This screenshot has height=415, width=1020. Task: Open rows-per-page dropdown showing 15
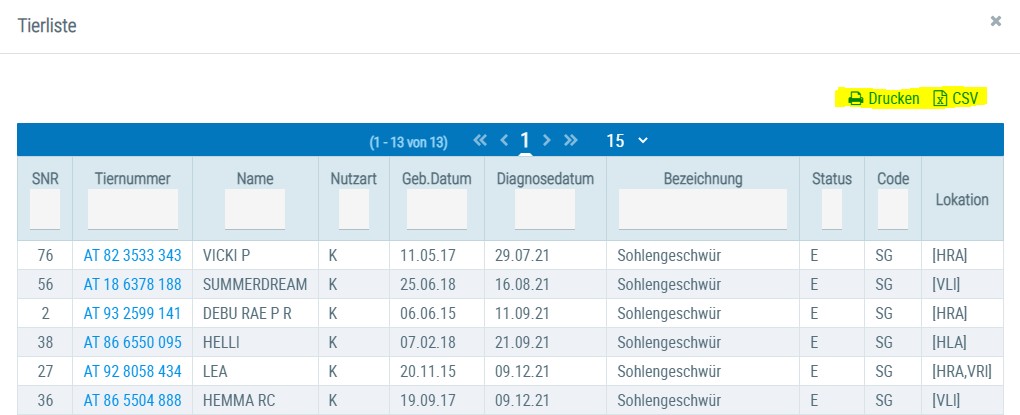(x=627, y=141)
